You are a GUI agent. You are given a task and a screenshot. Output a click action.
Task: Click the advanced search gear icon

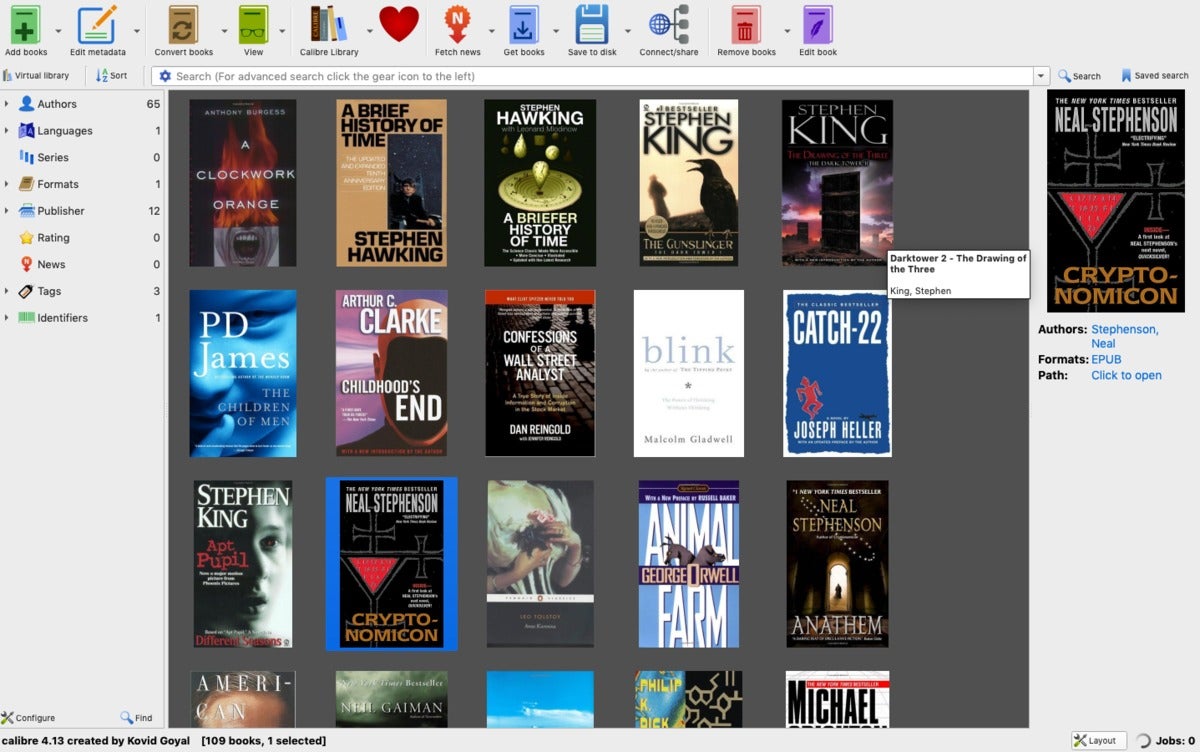165,76
